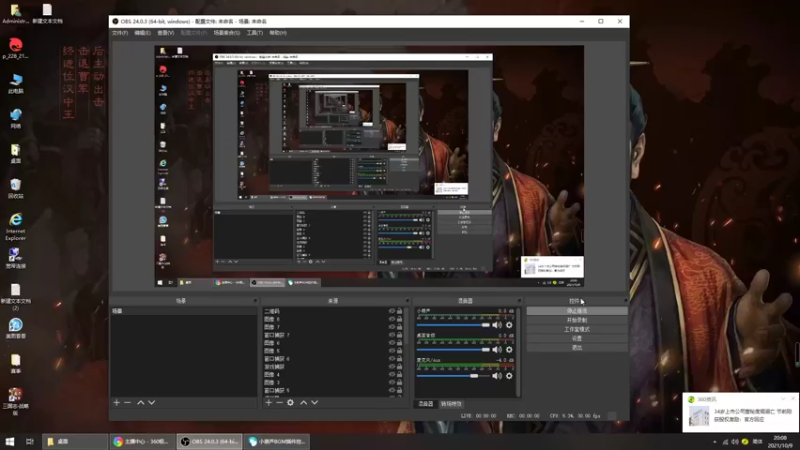Mute the first mixer channel speaker icon
800x450 pixels.
coord(497,325)
